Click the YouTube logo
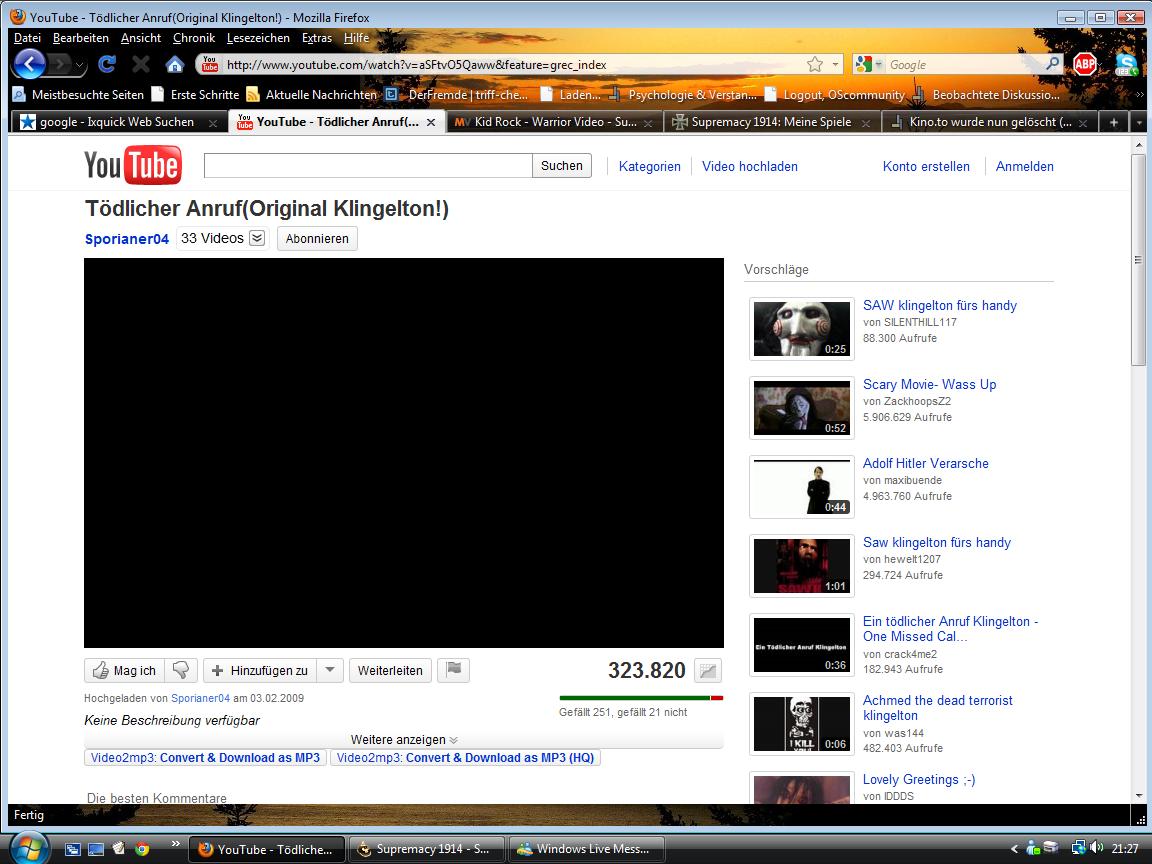 coord(132,165)
